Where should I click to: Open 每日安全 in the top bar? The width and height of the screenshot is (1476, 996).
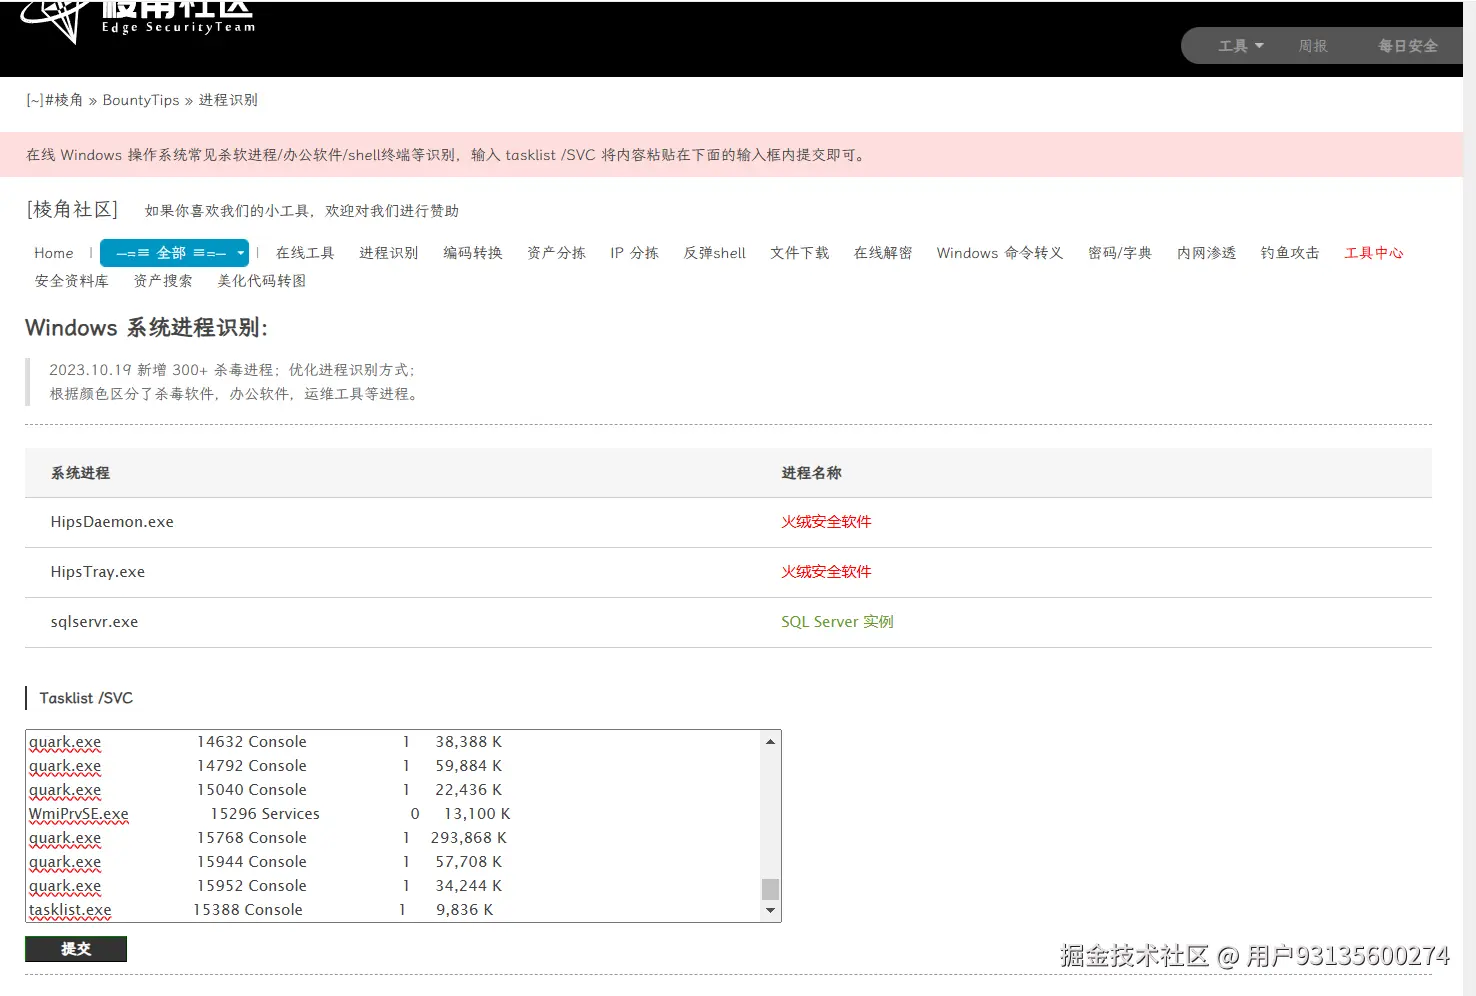pos(1408,46)
